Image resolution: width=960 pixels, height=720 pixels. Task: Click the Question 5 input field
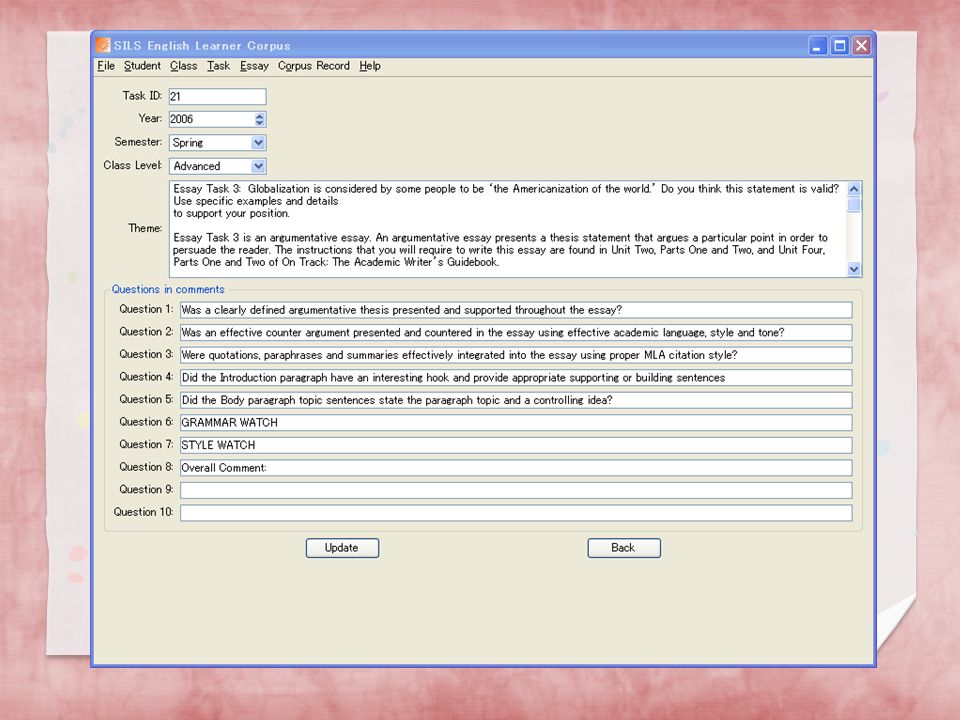(x=516, y=400)
